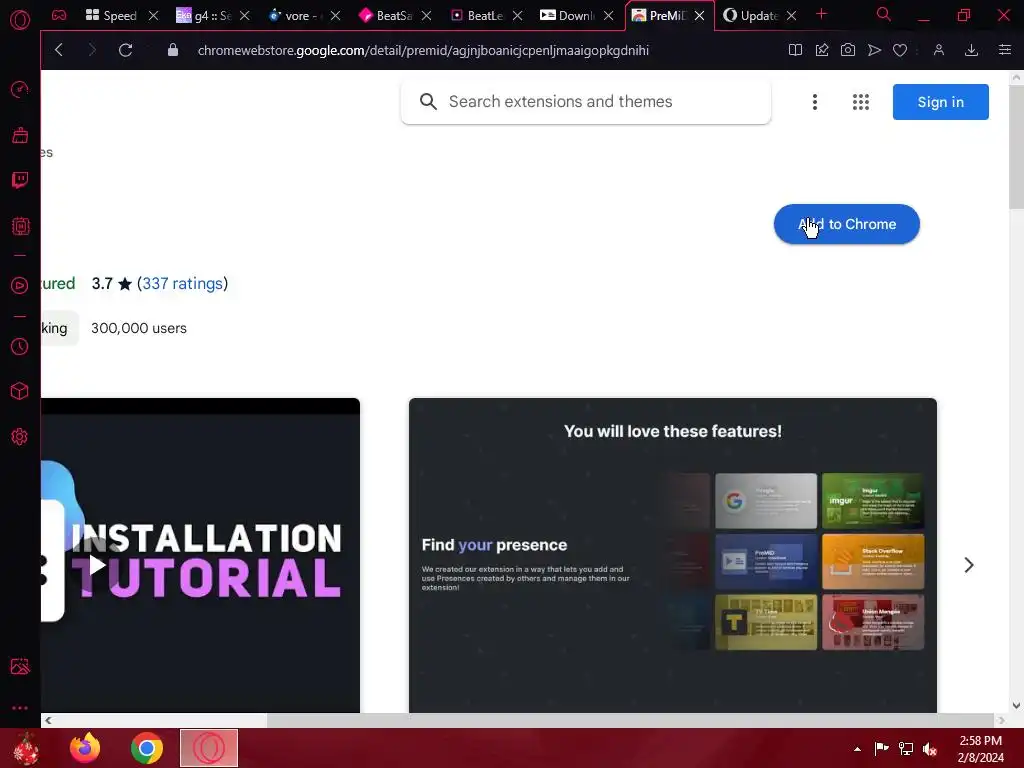Show next screenshot with right chevron
Screen dimensions: 1024x768
pos(969,565)
